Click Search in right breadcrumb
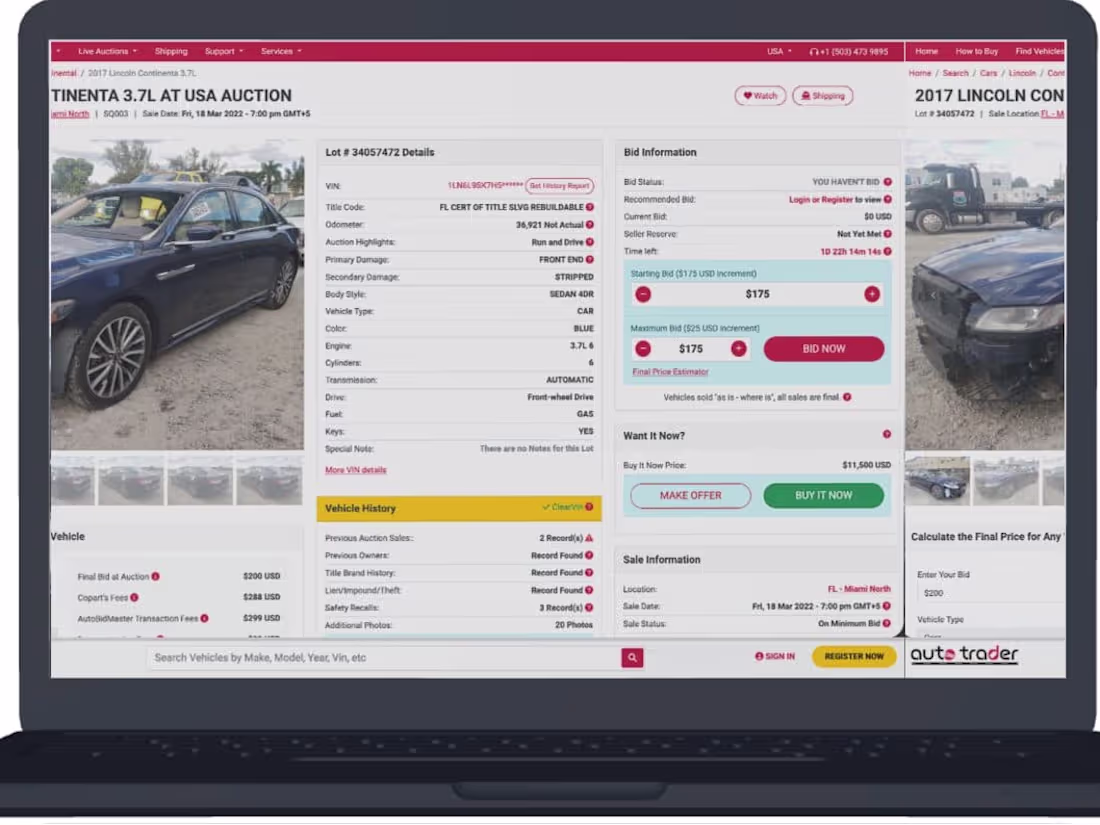Screen dimensions: 1100x825 (955, 73)
